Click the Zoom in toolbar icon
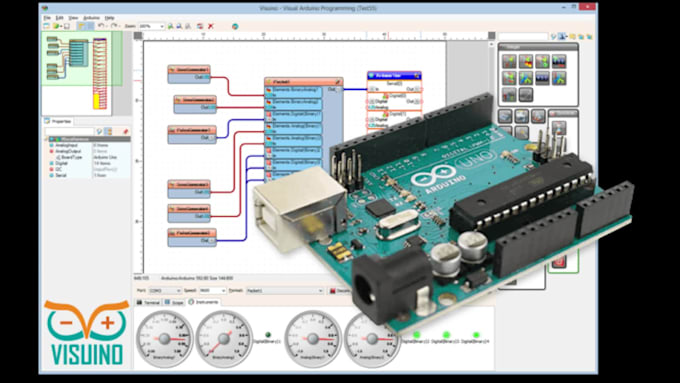 [x=170, y=26]
